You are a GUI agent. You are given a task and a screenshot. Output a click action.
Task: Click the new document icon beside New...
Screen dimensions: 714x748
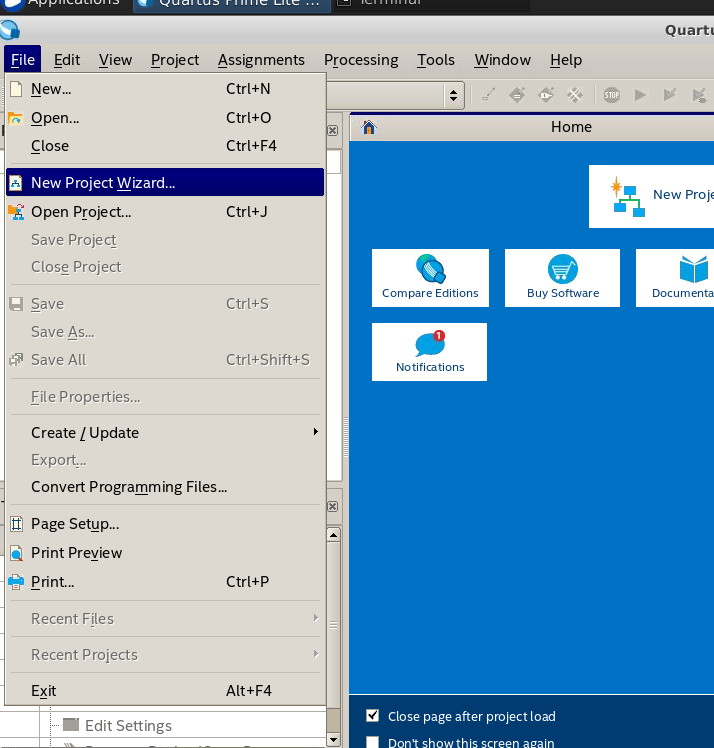[16, 89]
